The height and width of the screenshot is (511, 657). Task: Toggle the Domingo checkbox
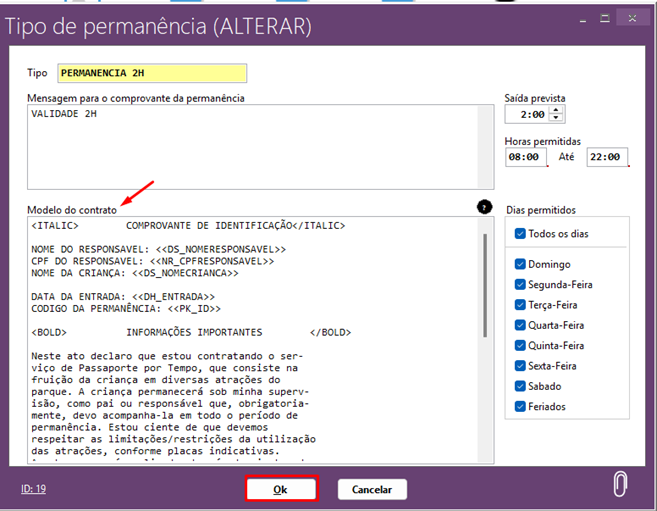tap(520, 264)
